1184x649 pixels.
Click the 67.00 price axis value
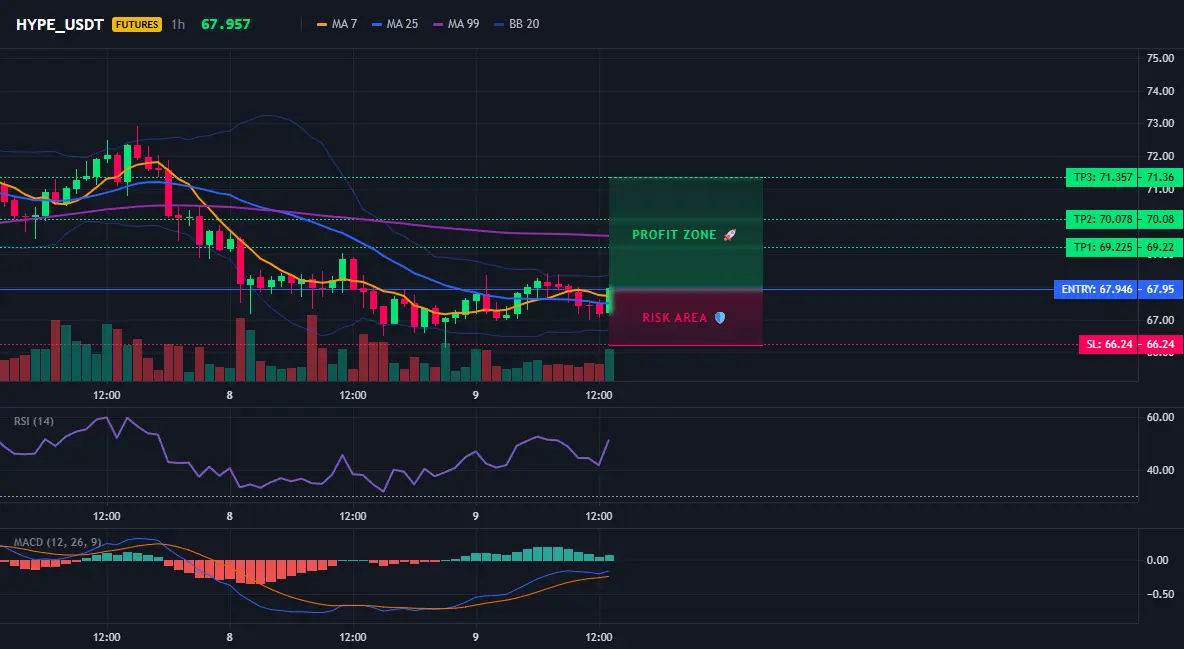(x=1160, y=320)
